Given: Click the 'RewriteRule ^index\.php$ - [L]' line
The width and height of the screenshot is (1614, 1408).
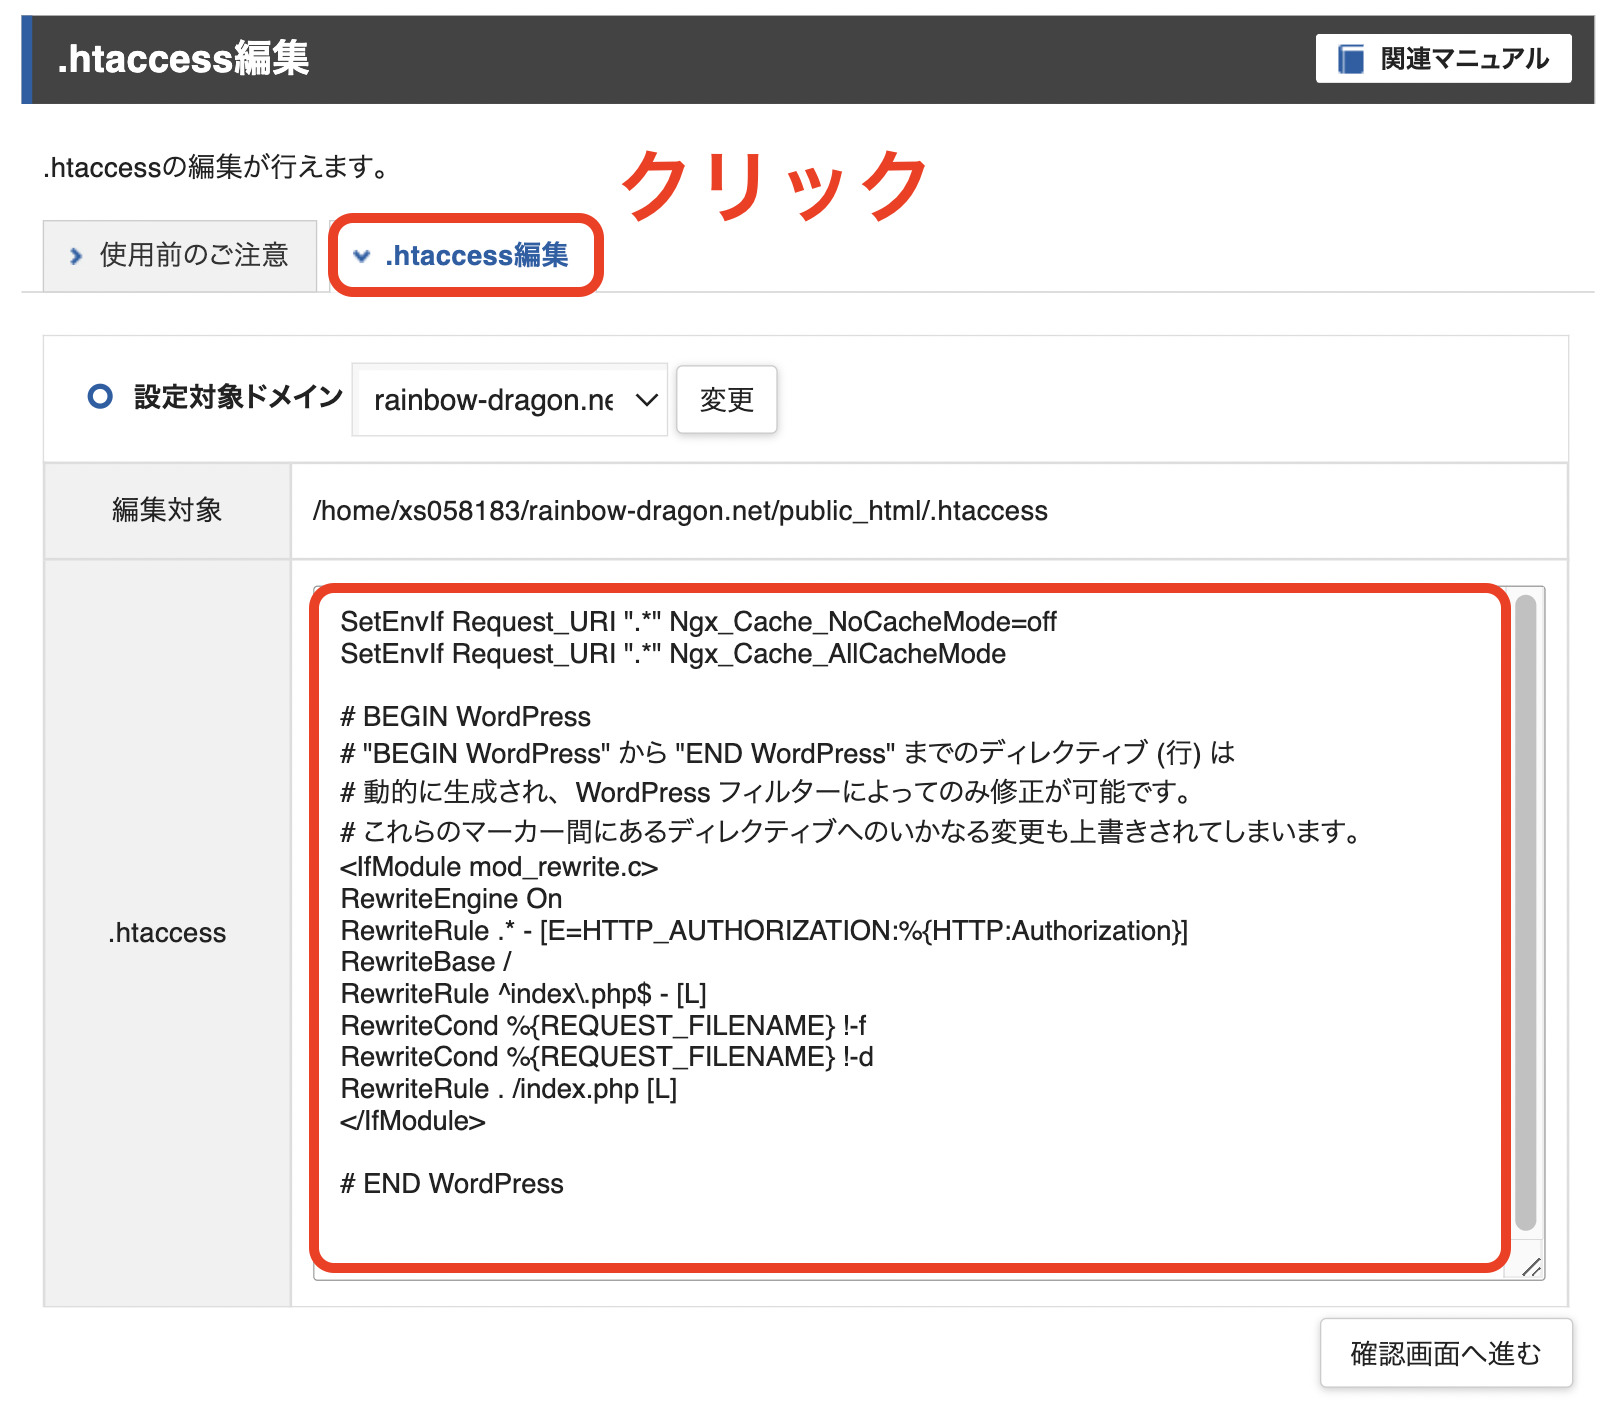Looking at the screenshot, I should coord(523,994).
